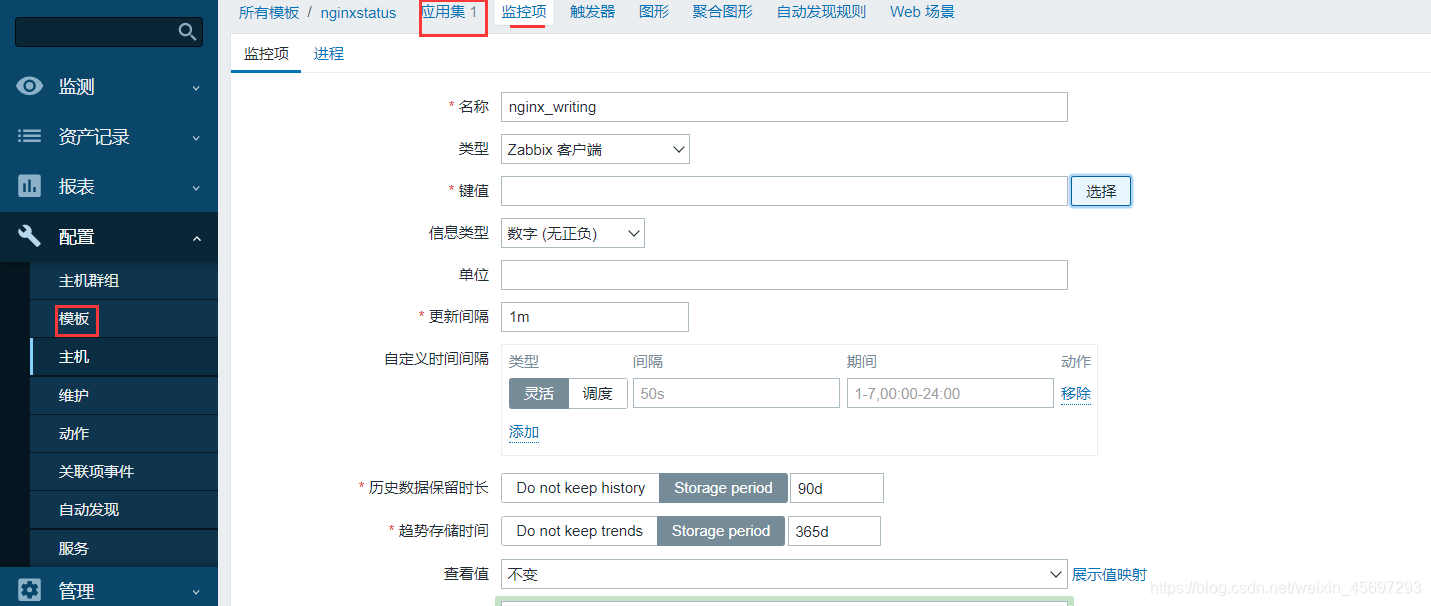Focus the 名称 field containing nginx_writing
The height and width of the screenshot is (606, 1431).
click(784, 107)
